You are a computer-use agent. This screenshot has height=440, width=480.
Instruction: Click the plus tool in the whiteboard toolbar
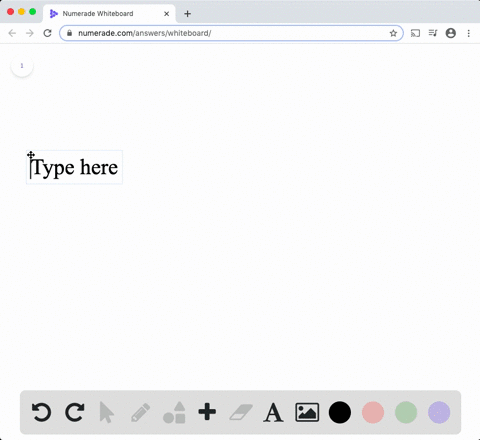pos(207,412)
